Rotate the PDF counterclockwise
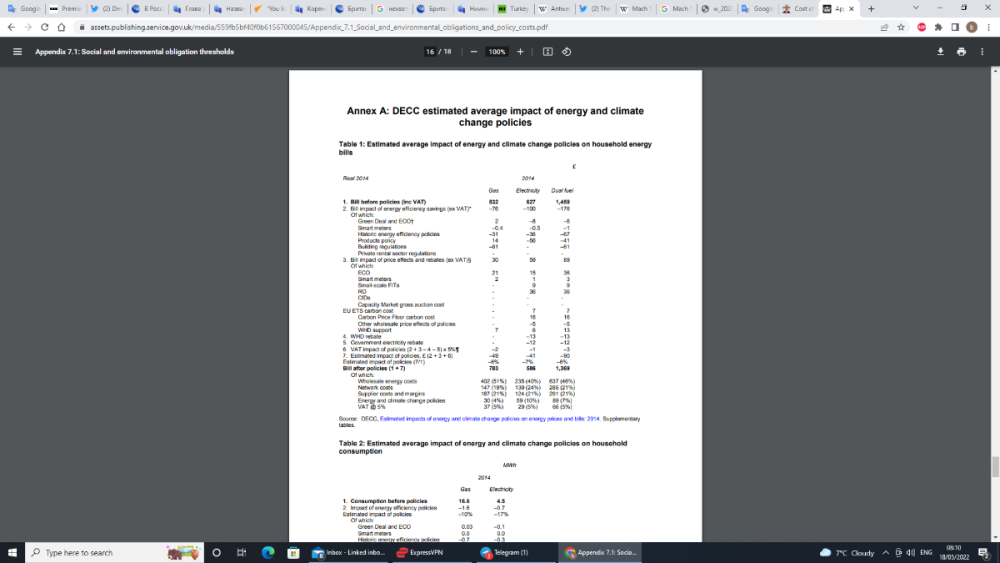The height and width of the screenshot is (563, 1000). (x=566, y=51)
